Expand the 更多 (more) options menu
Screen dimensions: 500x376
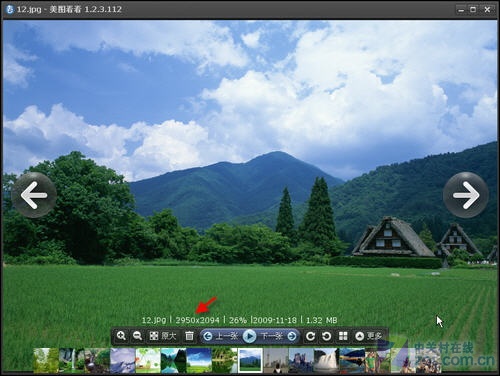pos(369,336)
